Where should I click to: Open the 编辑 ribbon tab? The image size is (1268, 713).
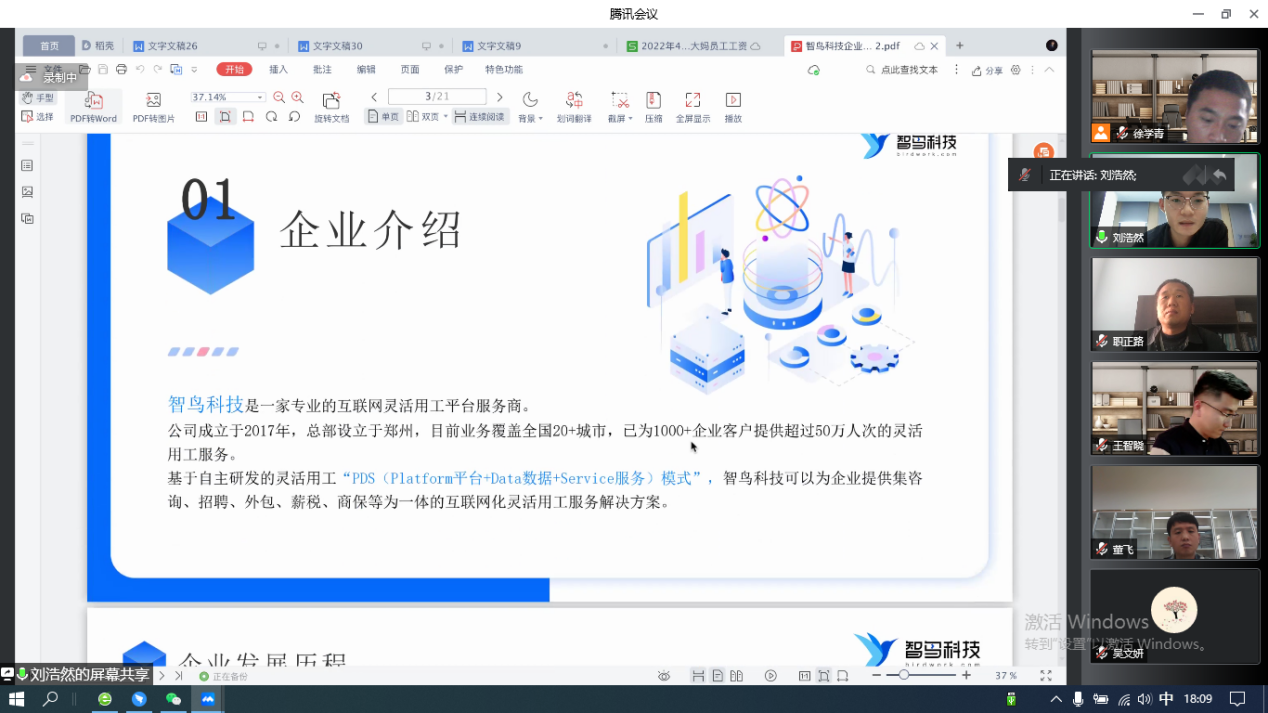coord(366,70)
